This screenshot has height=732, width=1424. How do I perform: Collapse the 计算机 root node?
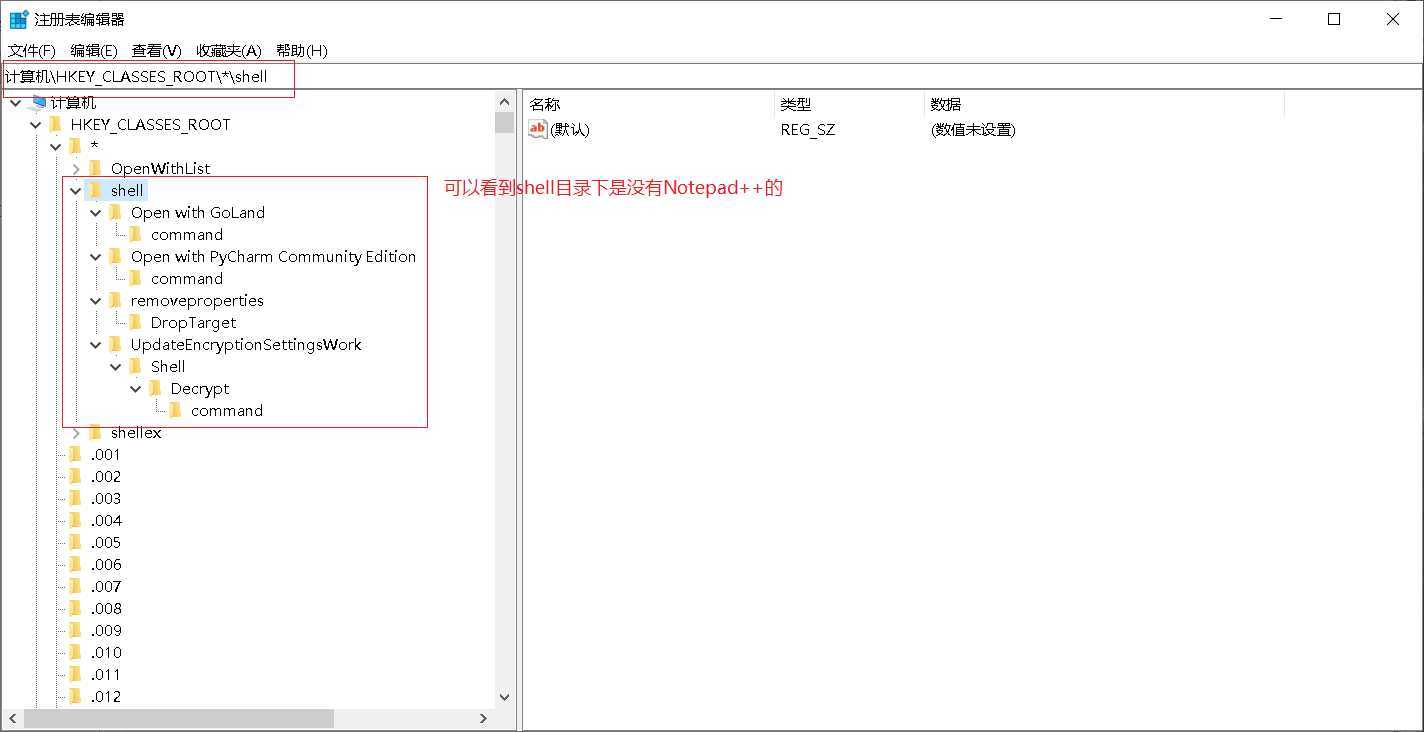[16, 102]
